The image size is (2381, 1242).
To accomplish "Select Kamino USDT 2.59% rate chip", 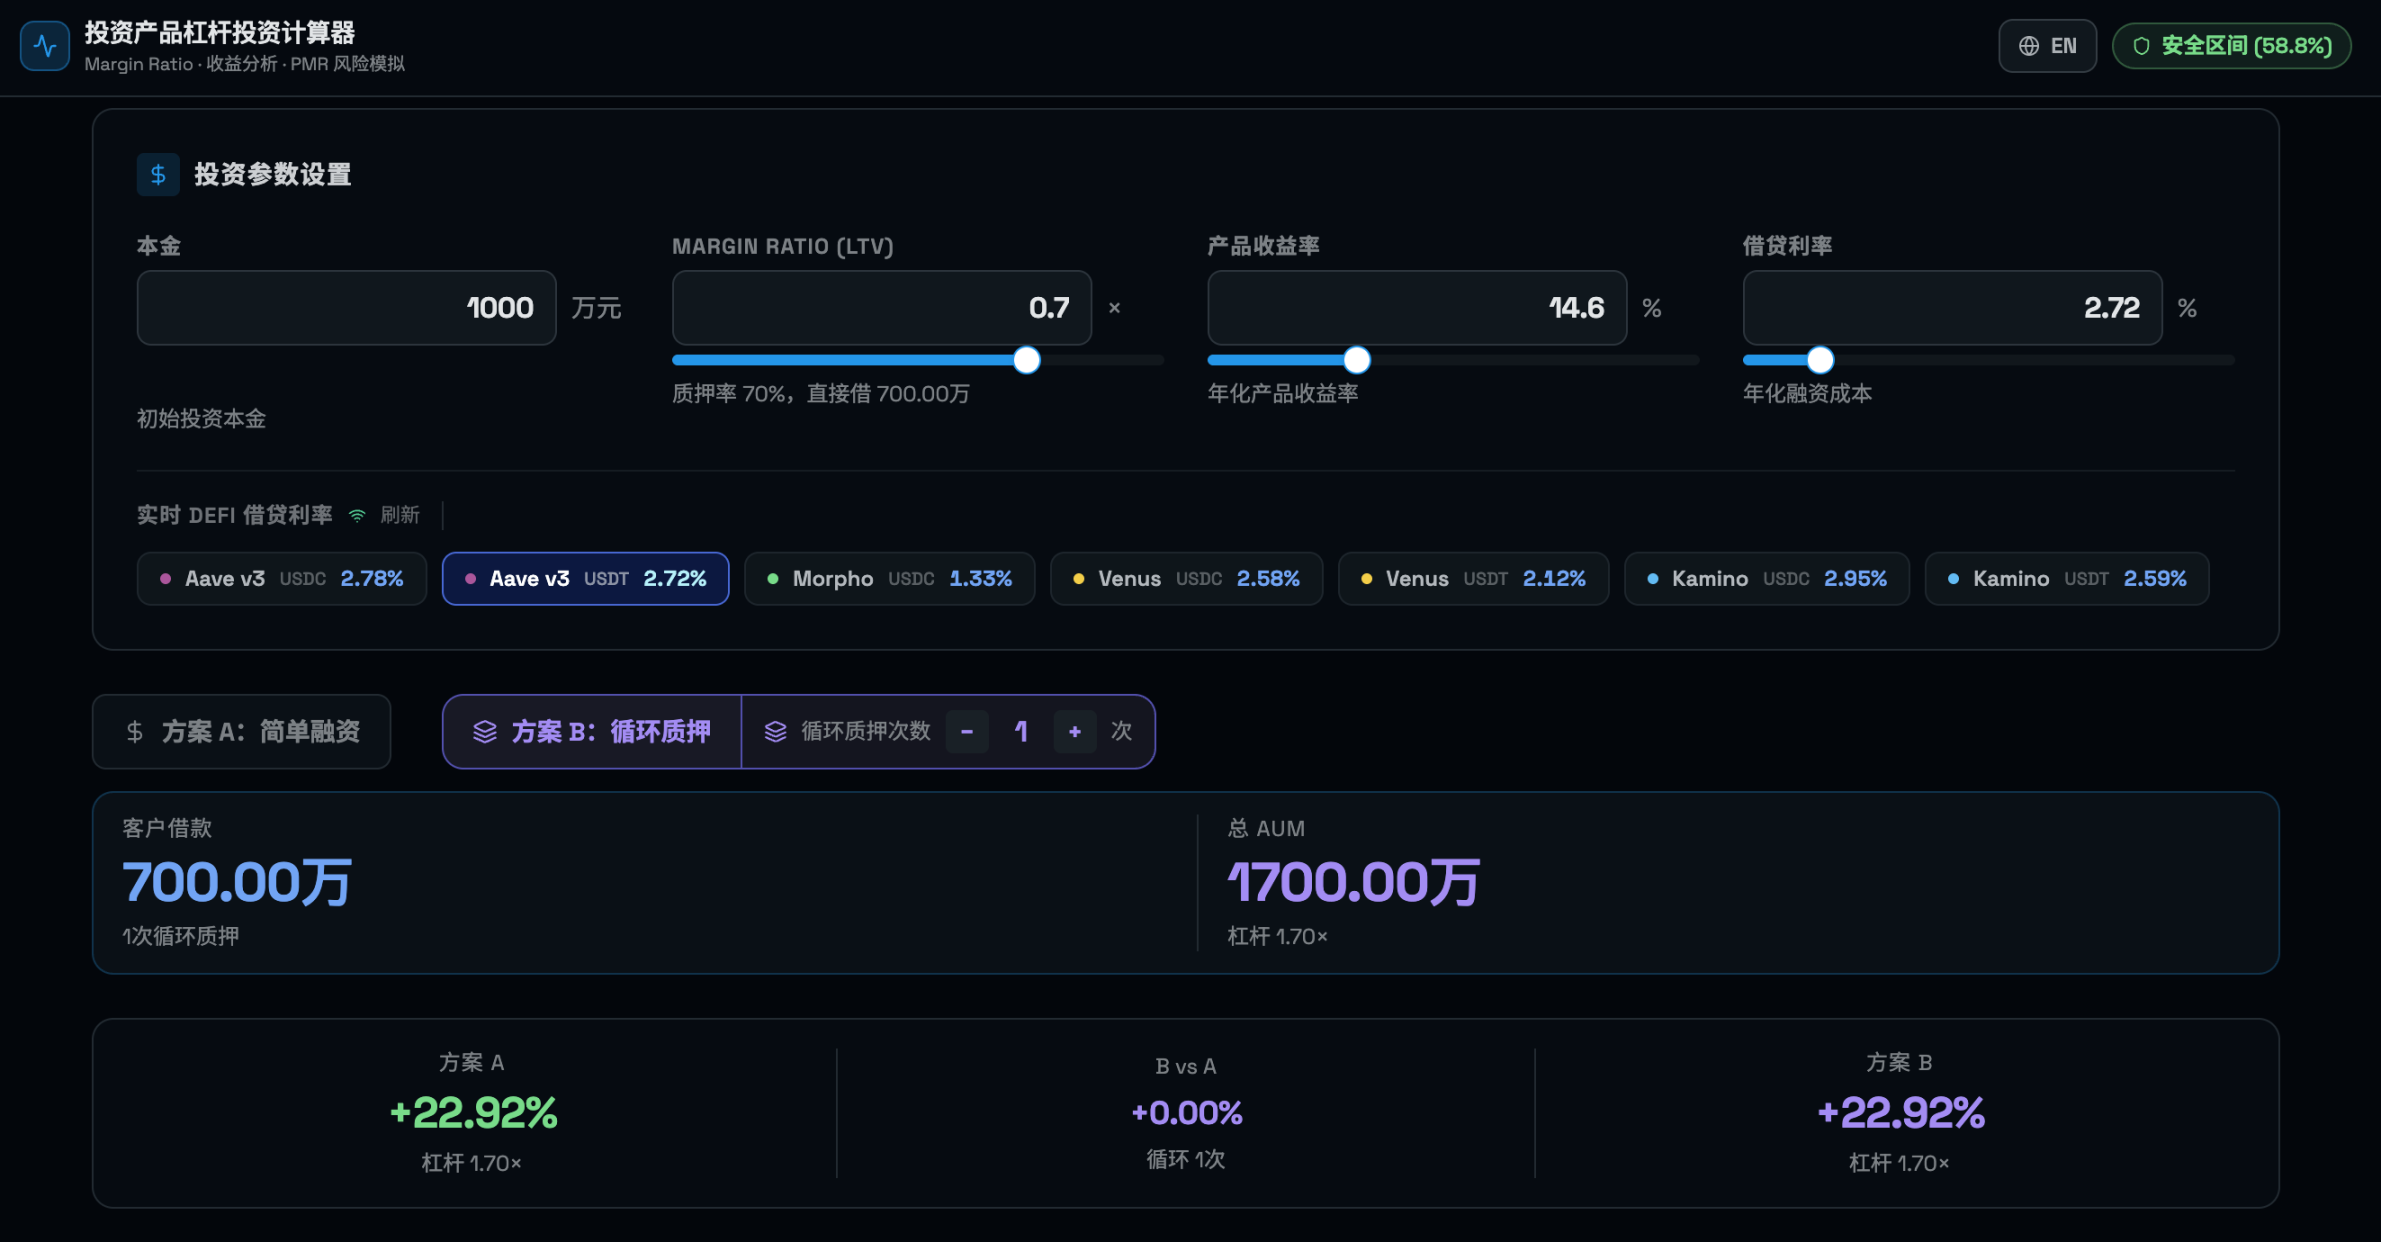I will [x=2066, y=579].
